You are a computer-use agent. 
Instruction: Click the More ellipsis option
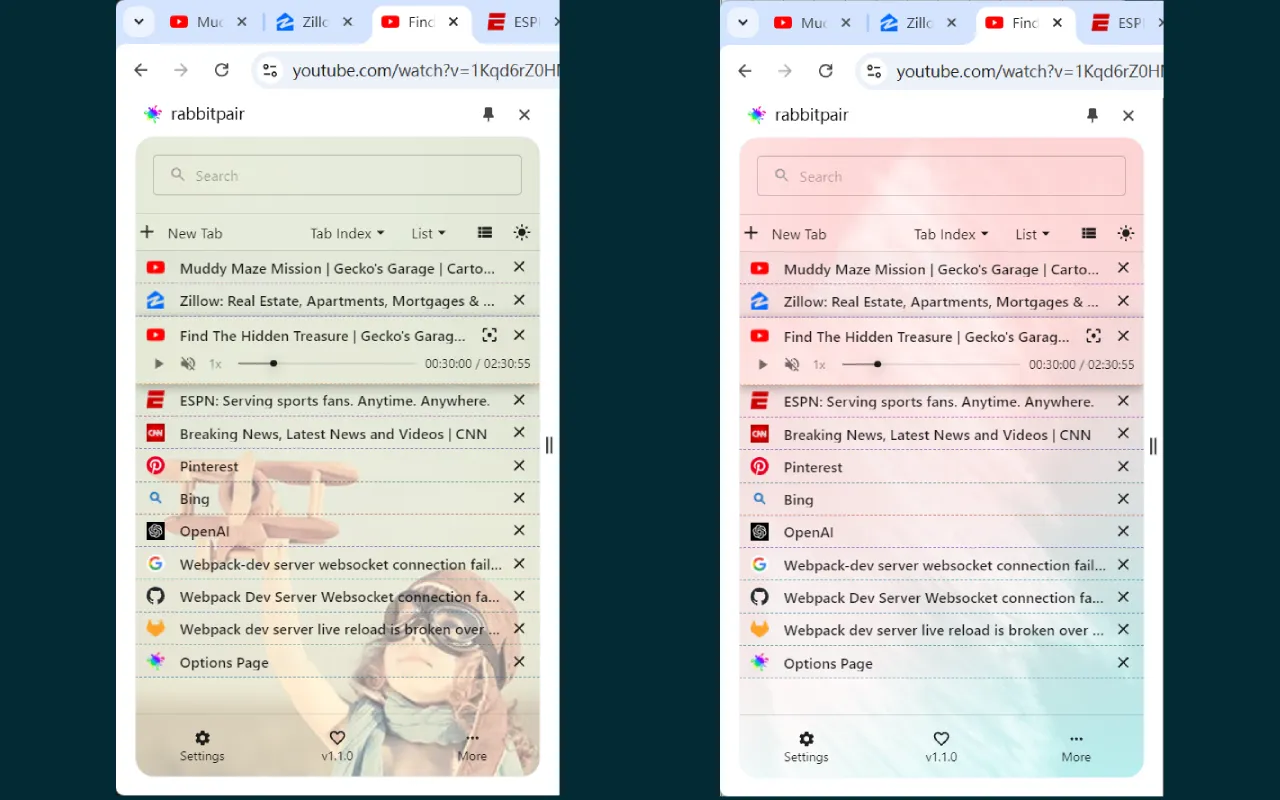click(471, 746)
